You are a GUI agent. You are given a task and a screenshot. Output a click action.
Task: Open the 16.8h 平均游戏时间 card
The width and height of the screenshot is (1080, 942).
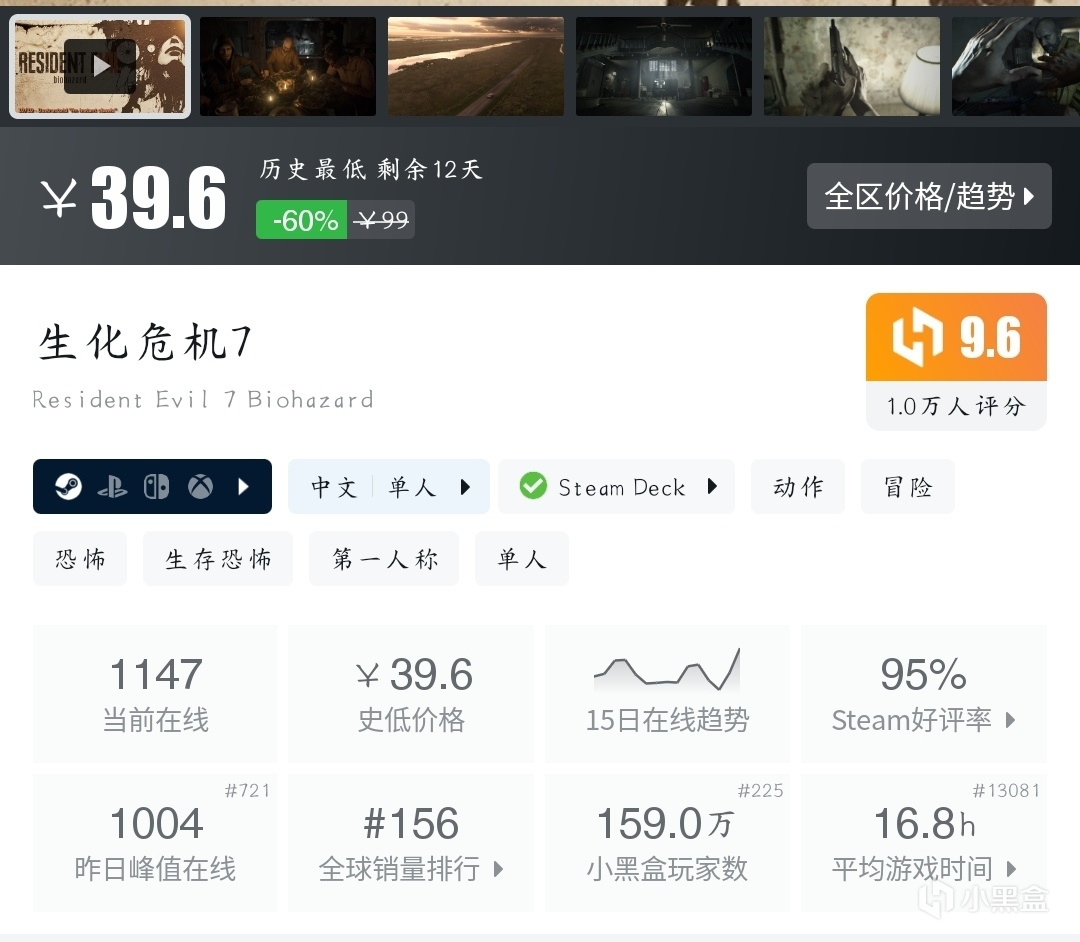924,843
